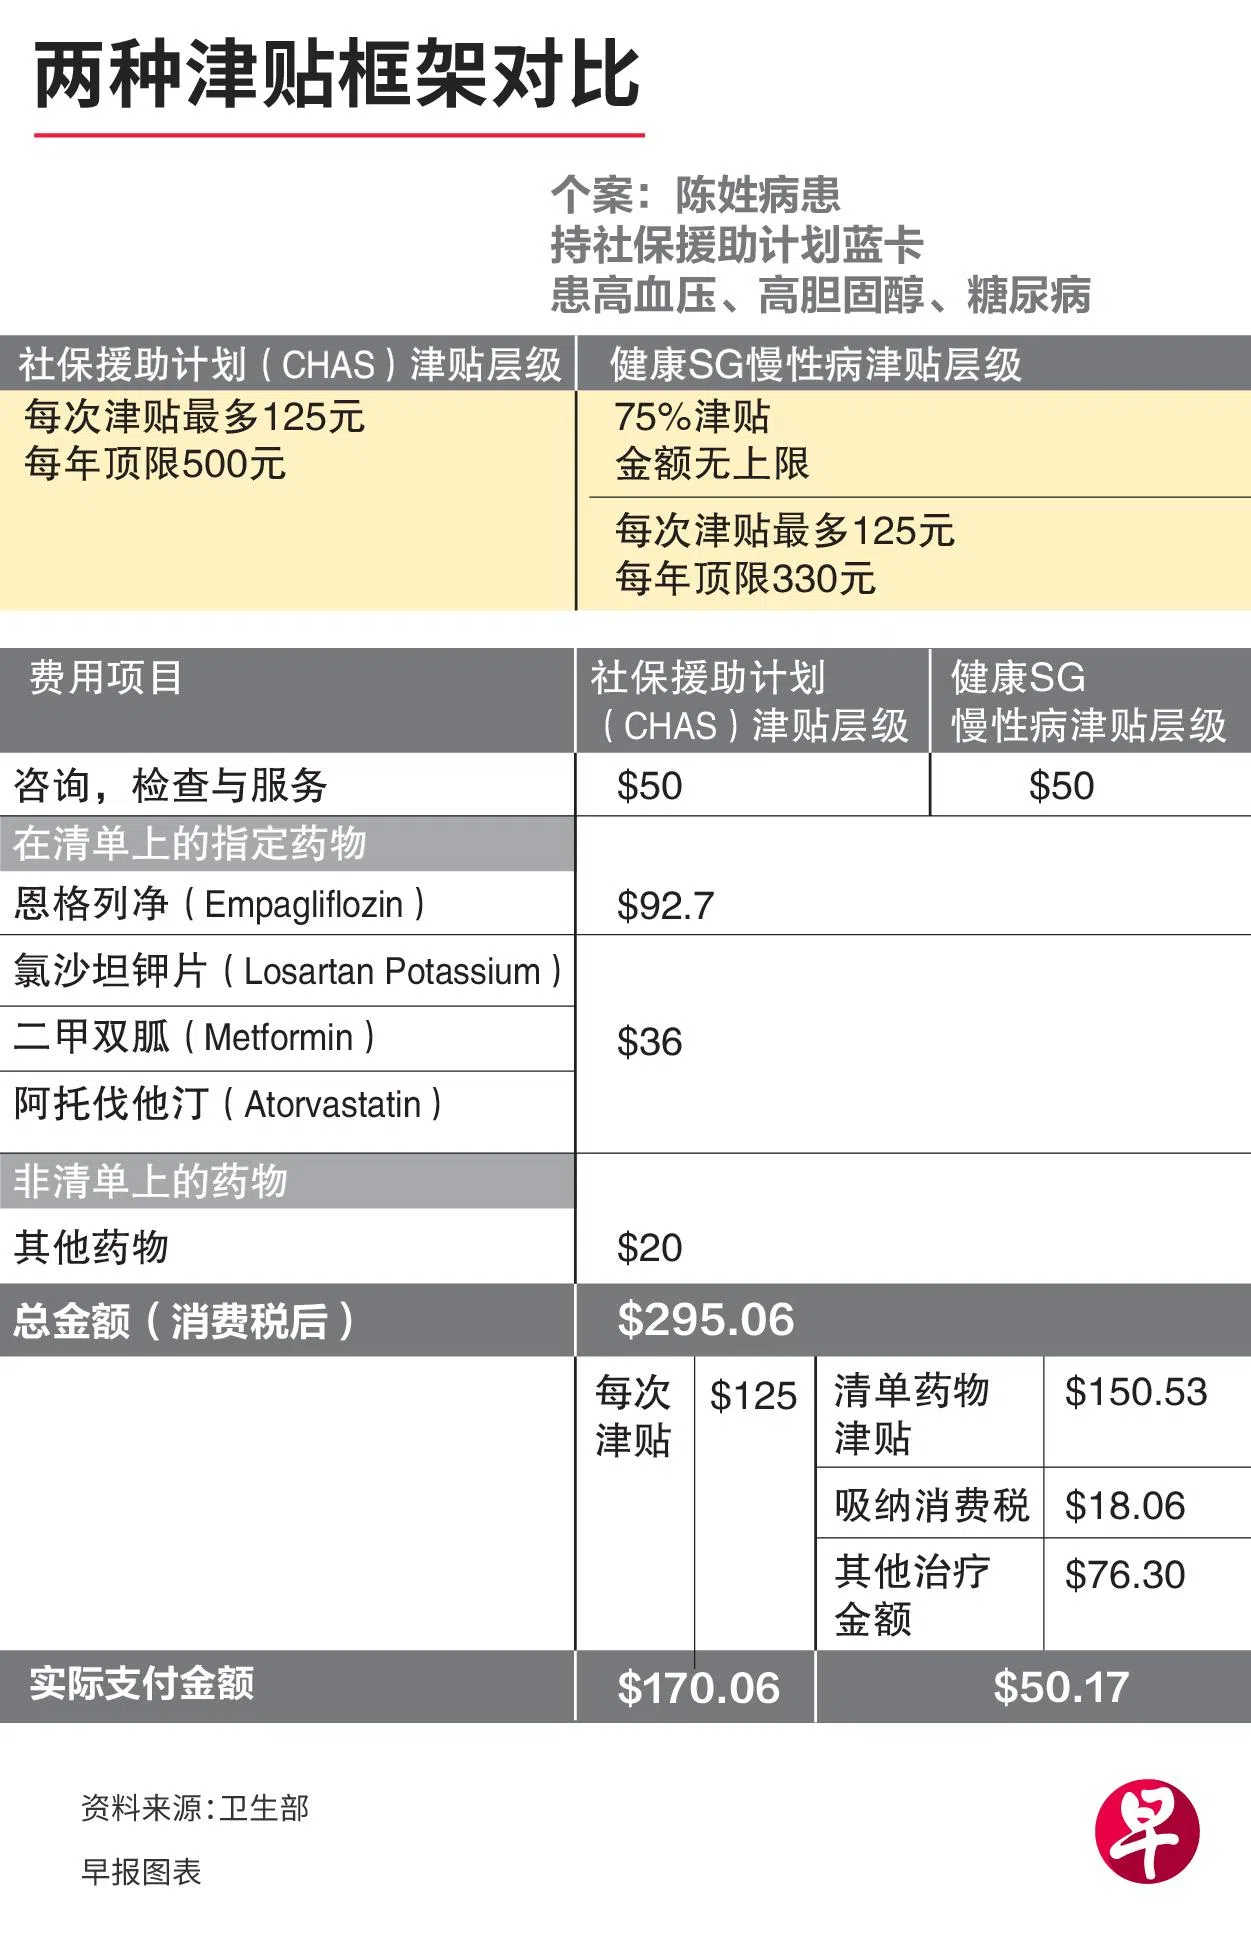
Task: Click the 个案：陈姓病患 case heading
Action: (695, 195)
